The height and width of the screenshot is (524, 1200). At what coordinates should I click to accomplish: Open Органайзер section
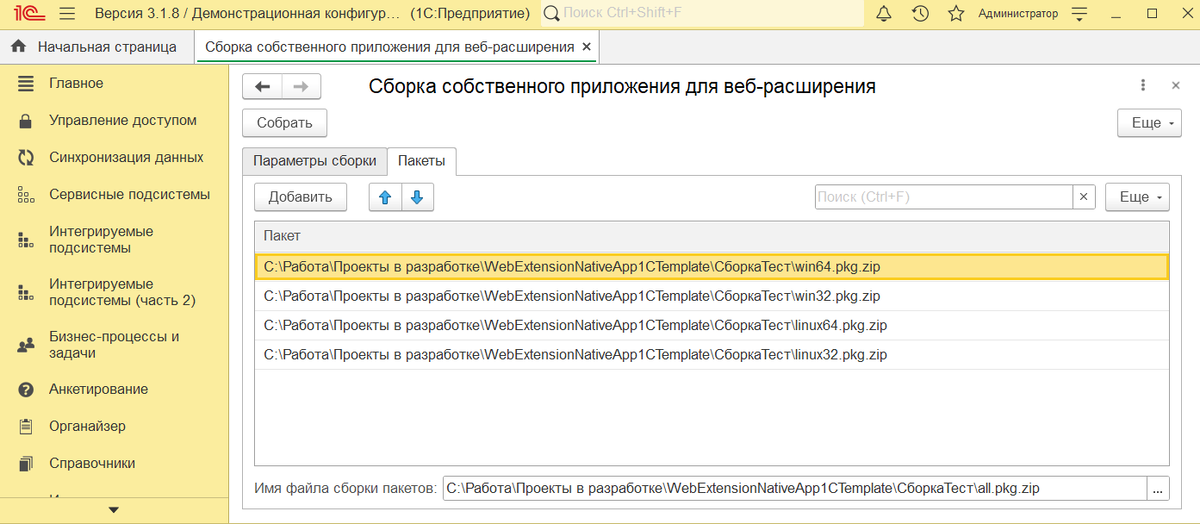click(87, 426)
